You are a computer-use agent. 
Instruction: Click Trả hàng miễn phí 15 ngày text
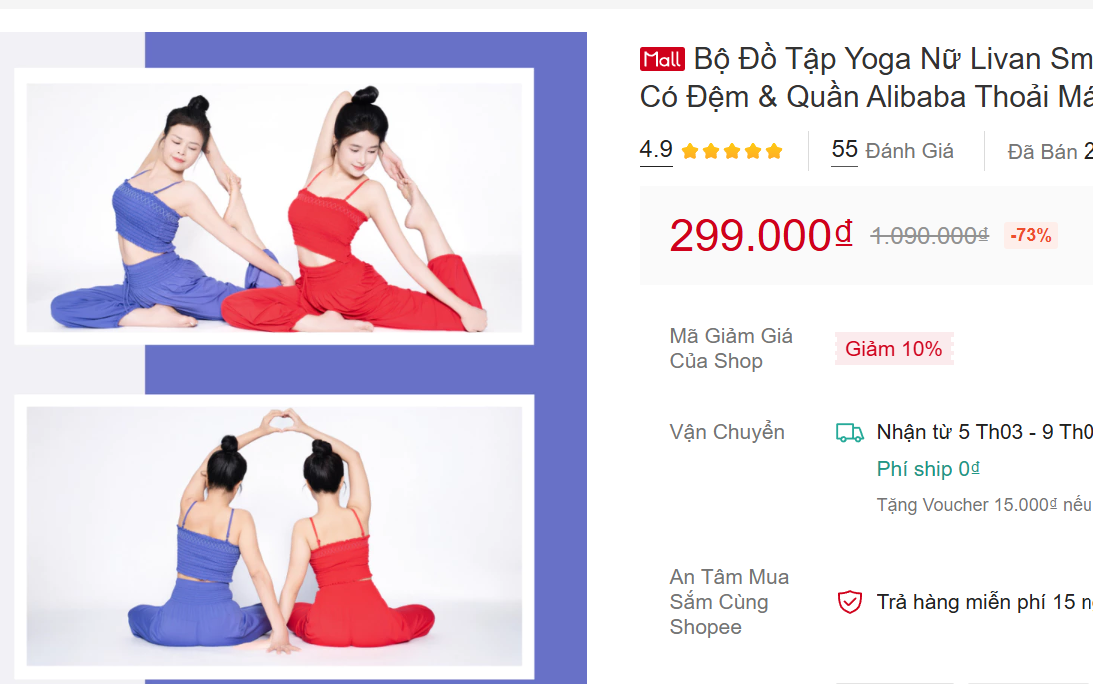click(984, 602)
